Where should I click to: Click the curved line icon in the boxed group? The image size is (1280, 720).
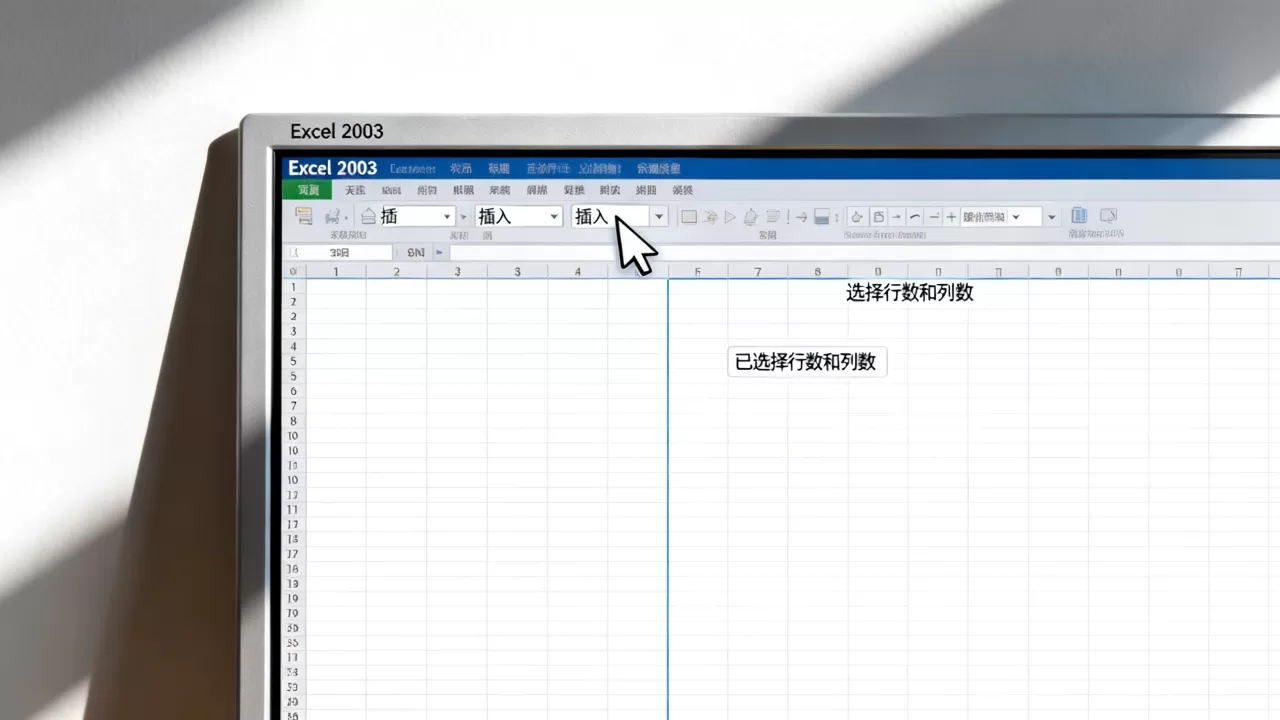pyautogui.click(x=915, y=216)
